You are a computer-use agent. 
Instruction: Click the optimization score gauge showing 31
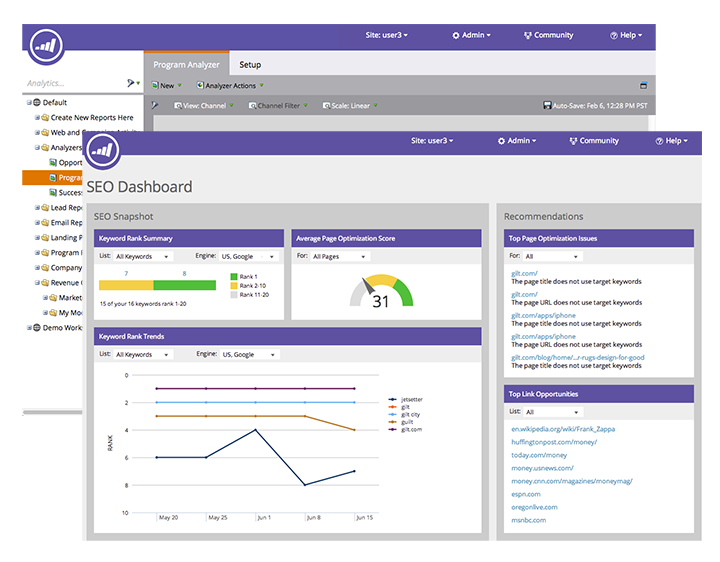coord(381,292)
